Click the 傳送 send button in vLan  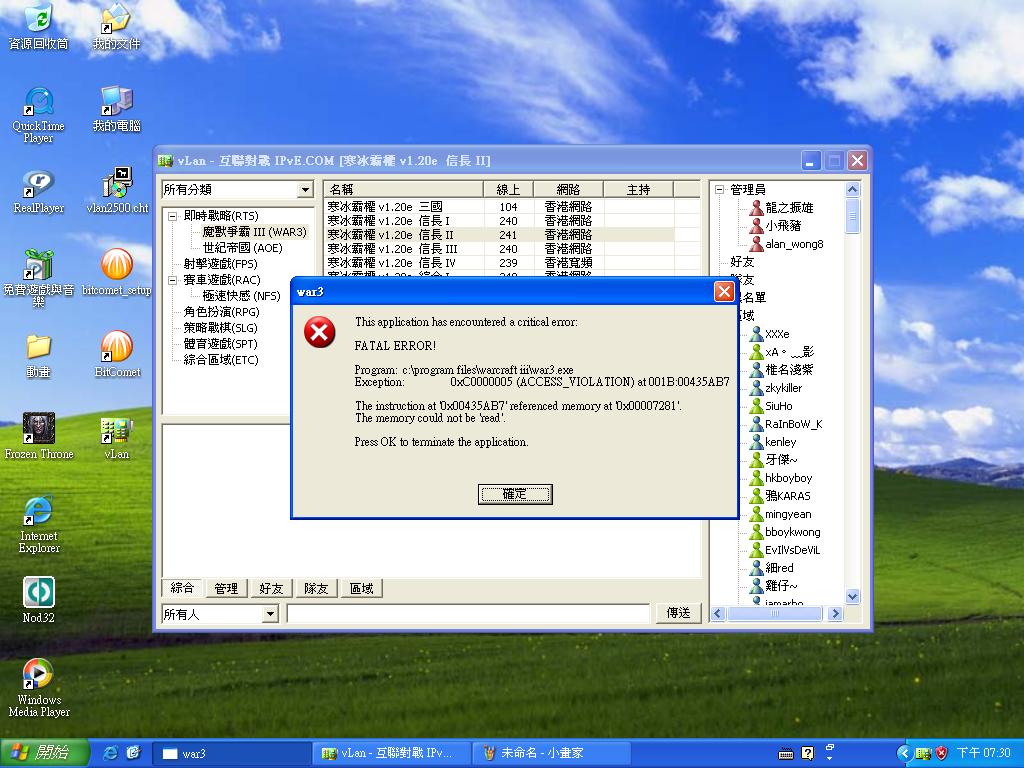678,613
